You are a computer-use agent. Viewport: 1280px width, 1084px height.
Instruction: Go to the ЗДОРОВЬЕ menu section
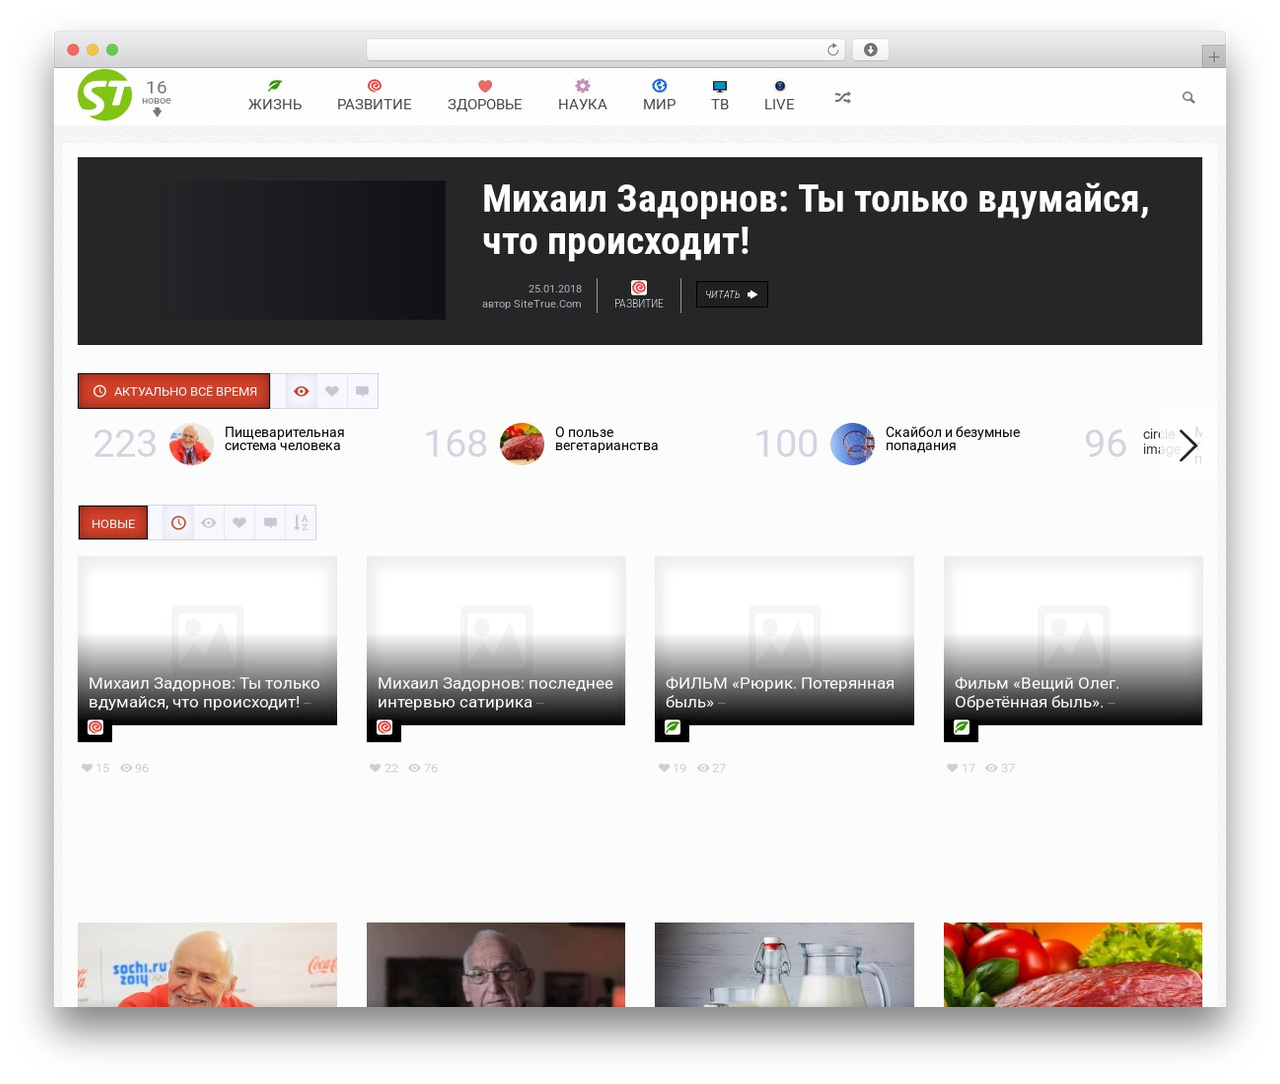485,96
